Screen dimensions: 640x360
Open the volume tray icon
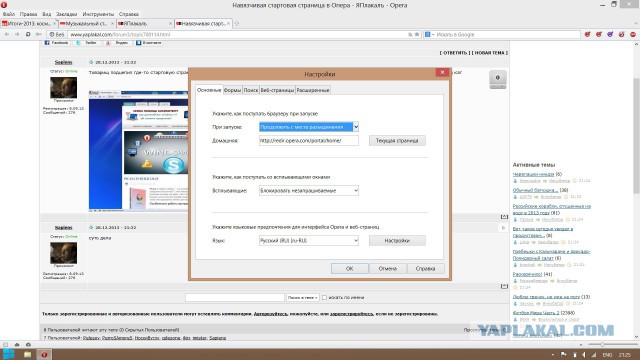[584, 355]
